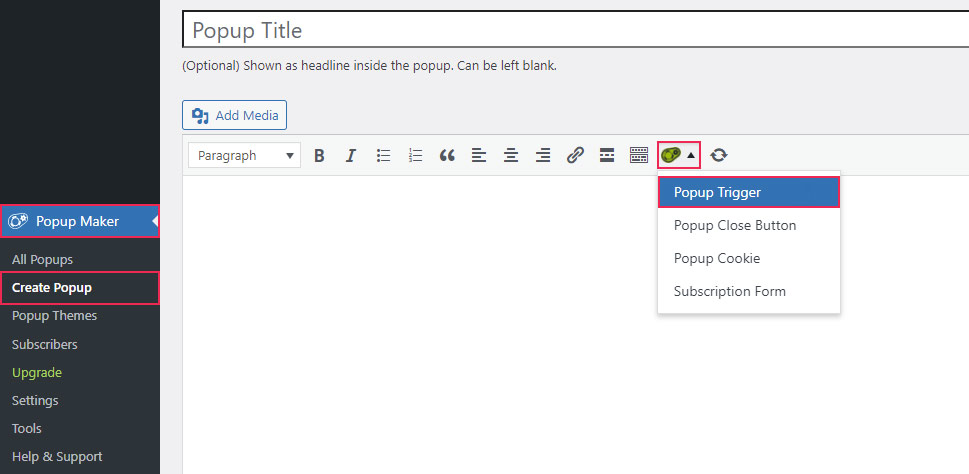Image resolution: width=969 pixels, height=474 pixels.
Task: Apply blockquote formatting
Action: tap(447, 156)
